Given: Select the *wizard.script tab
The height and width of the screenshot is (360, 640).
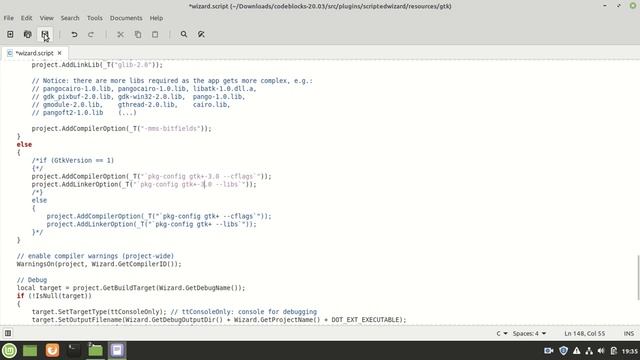Looking at the screenshot, I should [35, 53].
